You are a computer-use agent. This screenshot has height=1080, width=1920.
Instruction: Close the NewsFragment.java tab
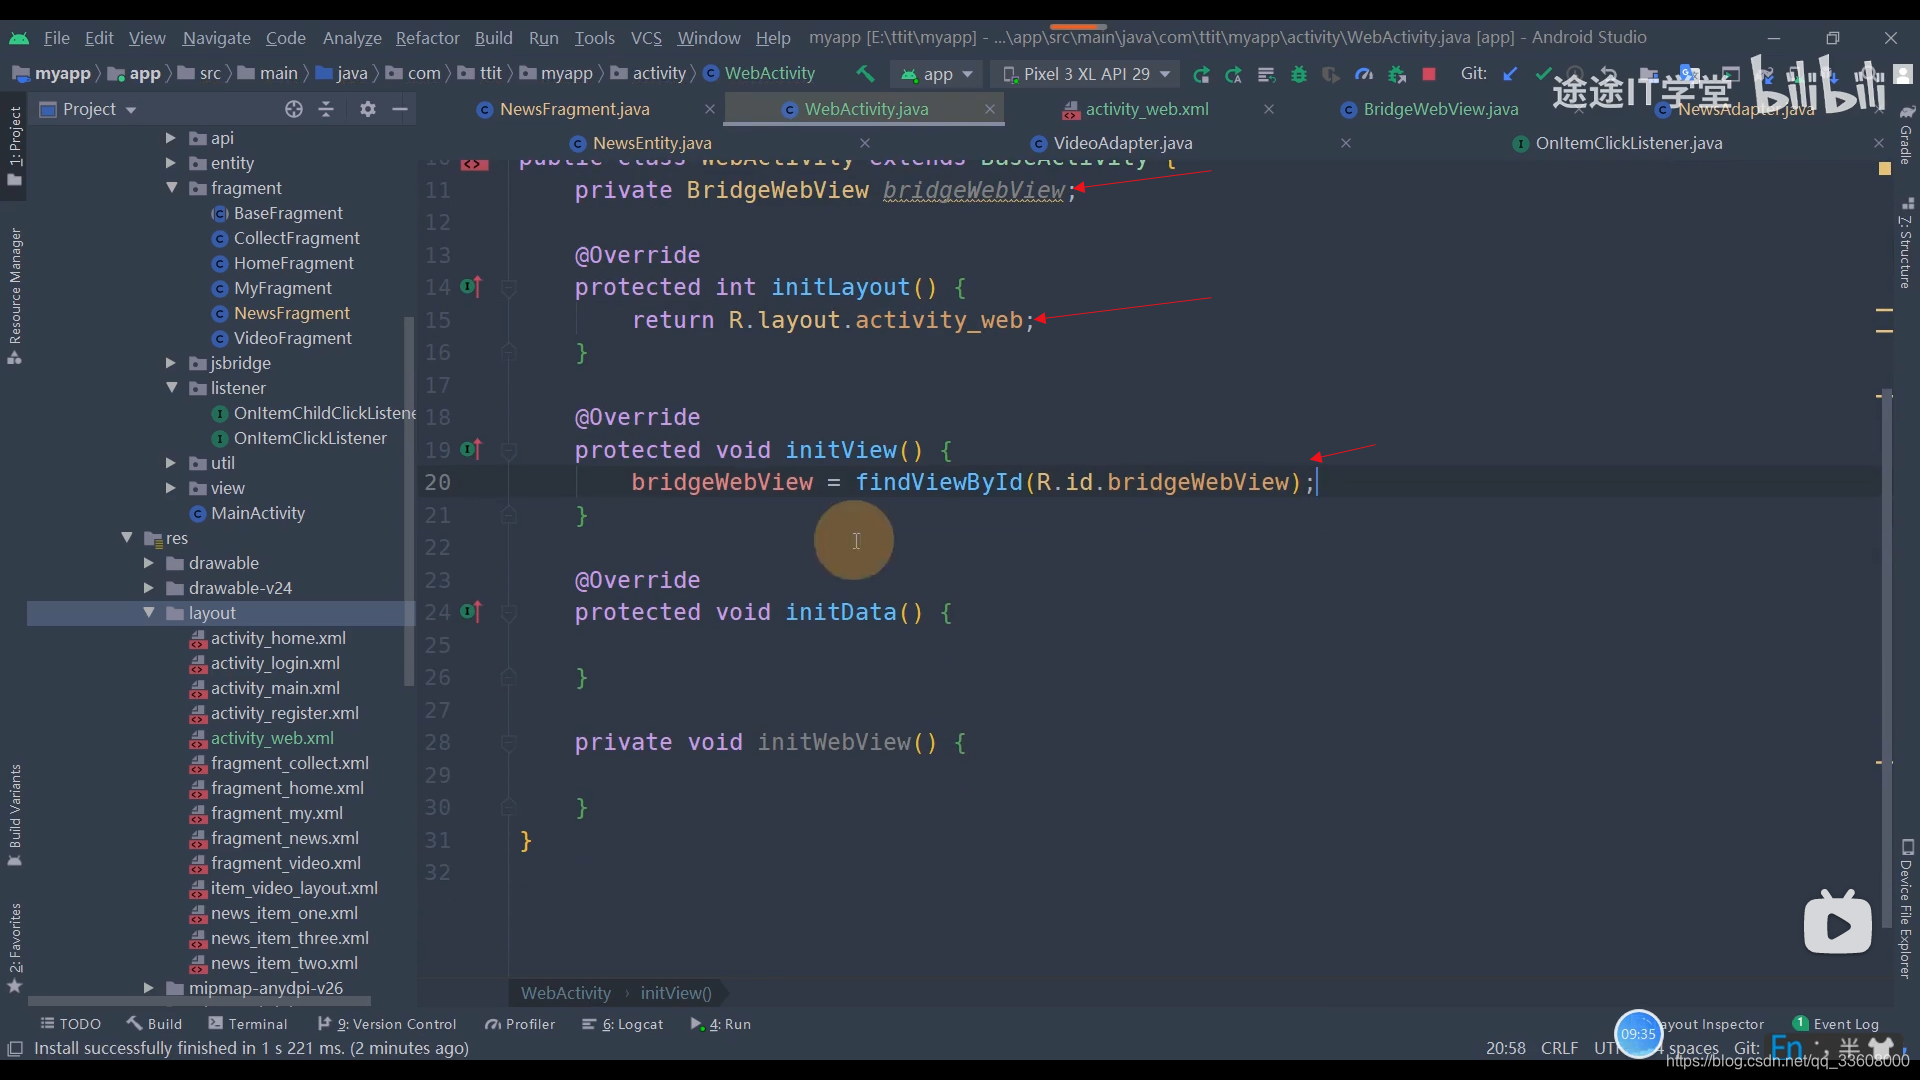click(710, 109)
